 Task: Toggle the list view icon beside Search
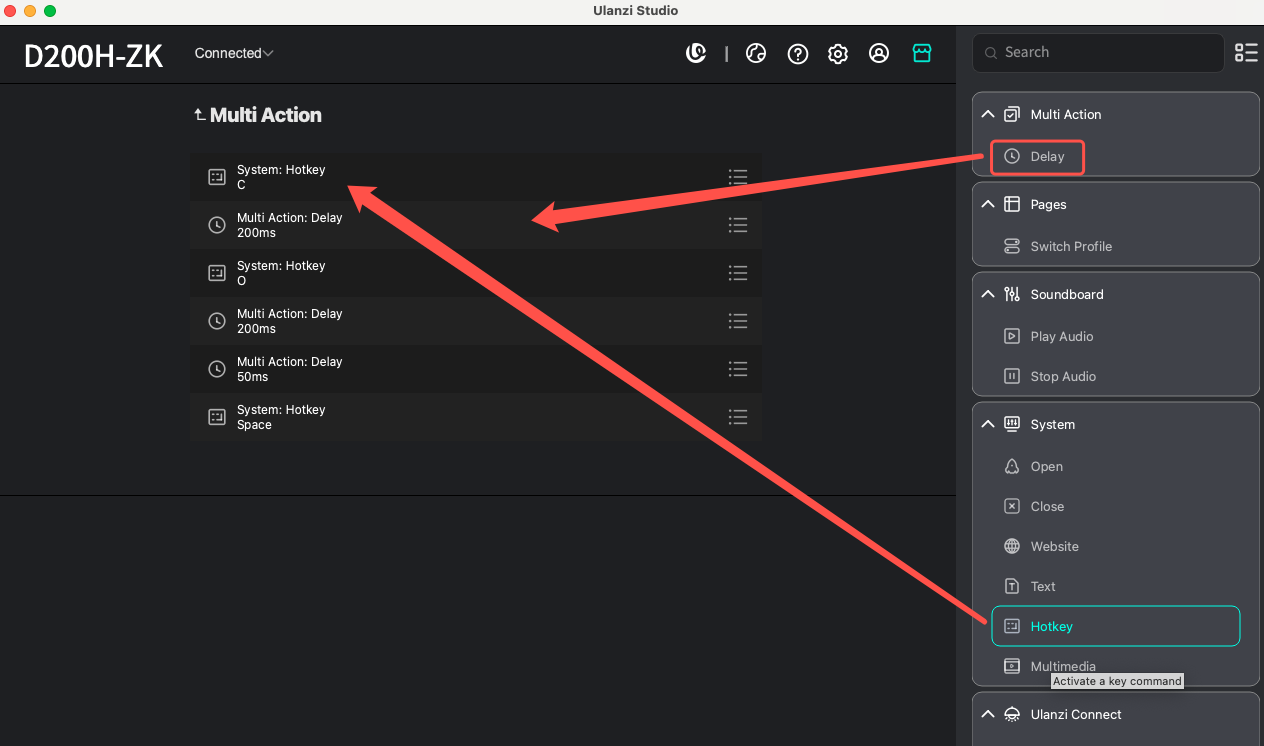pyautogui.click(x=1246, y=53)
